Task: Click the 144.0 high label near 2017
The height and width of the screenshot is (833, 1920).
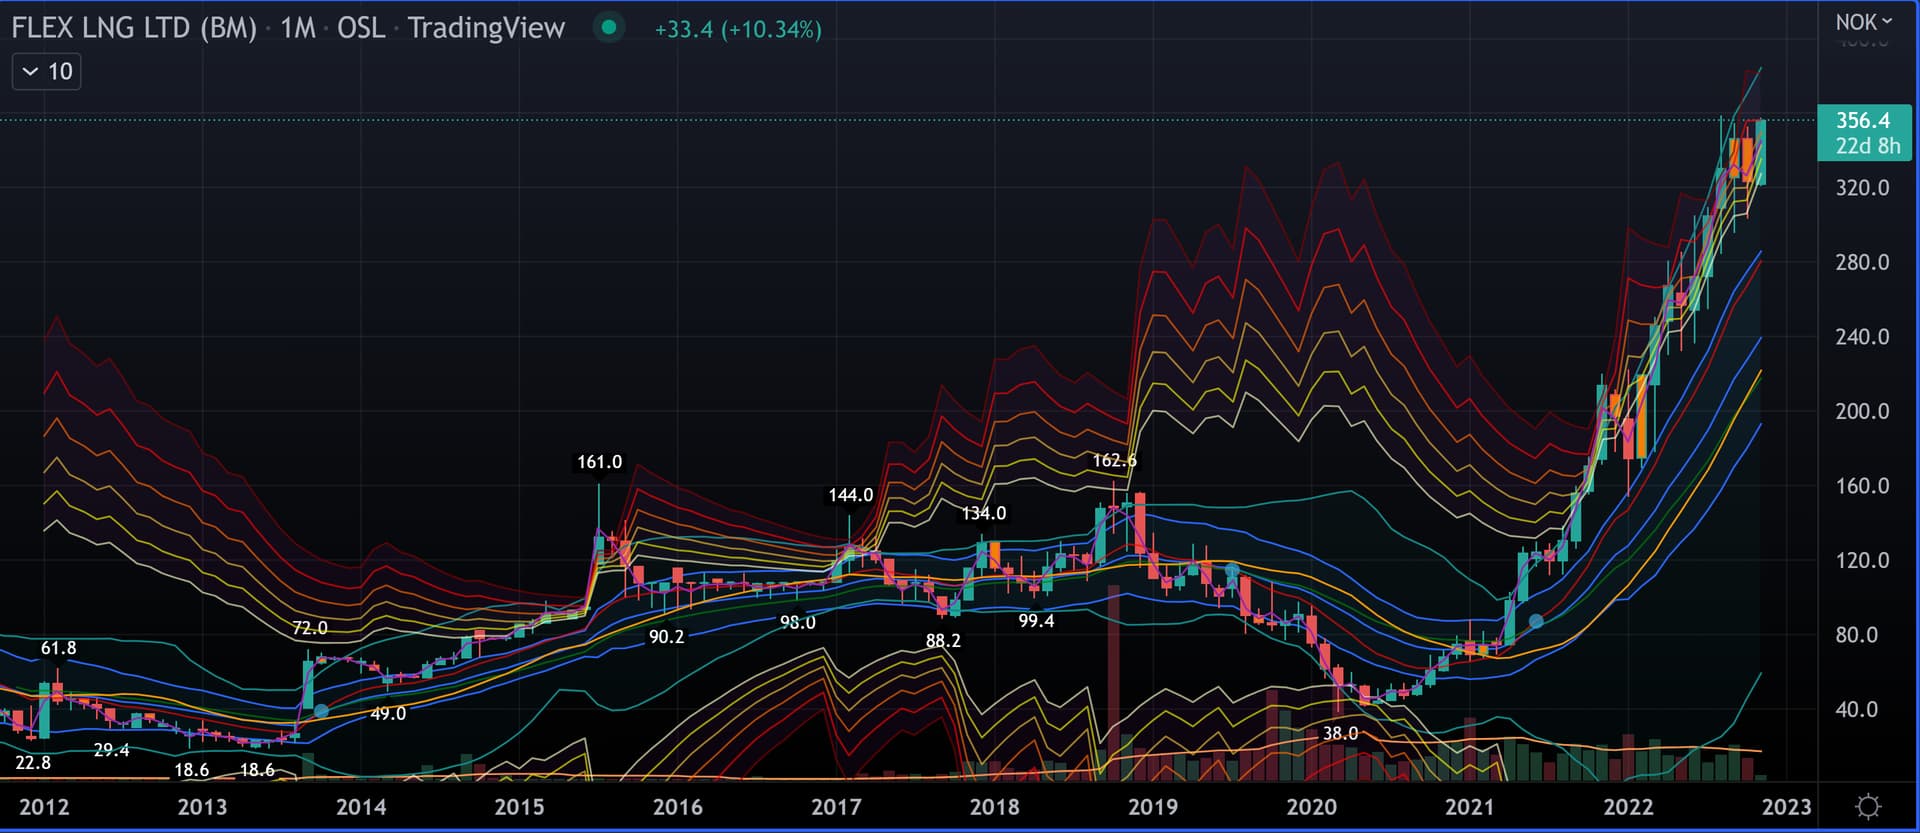Action: (850, 495)
